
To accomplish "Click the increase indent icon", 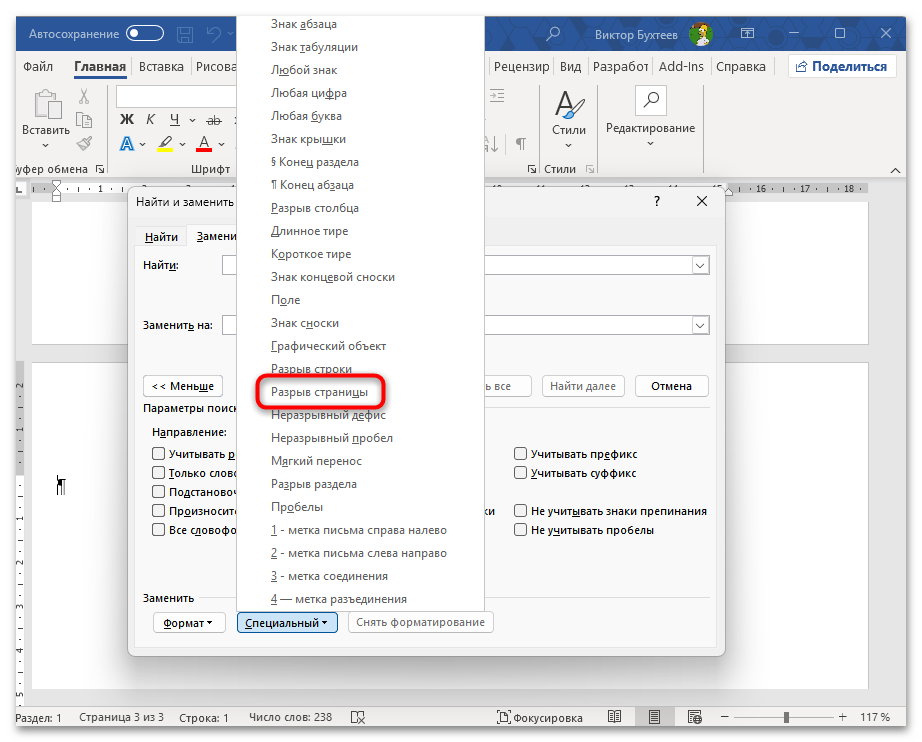I will tap(497, 96).
